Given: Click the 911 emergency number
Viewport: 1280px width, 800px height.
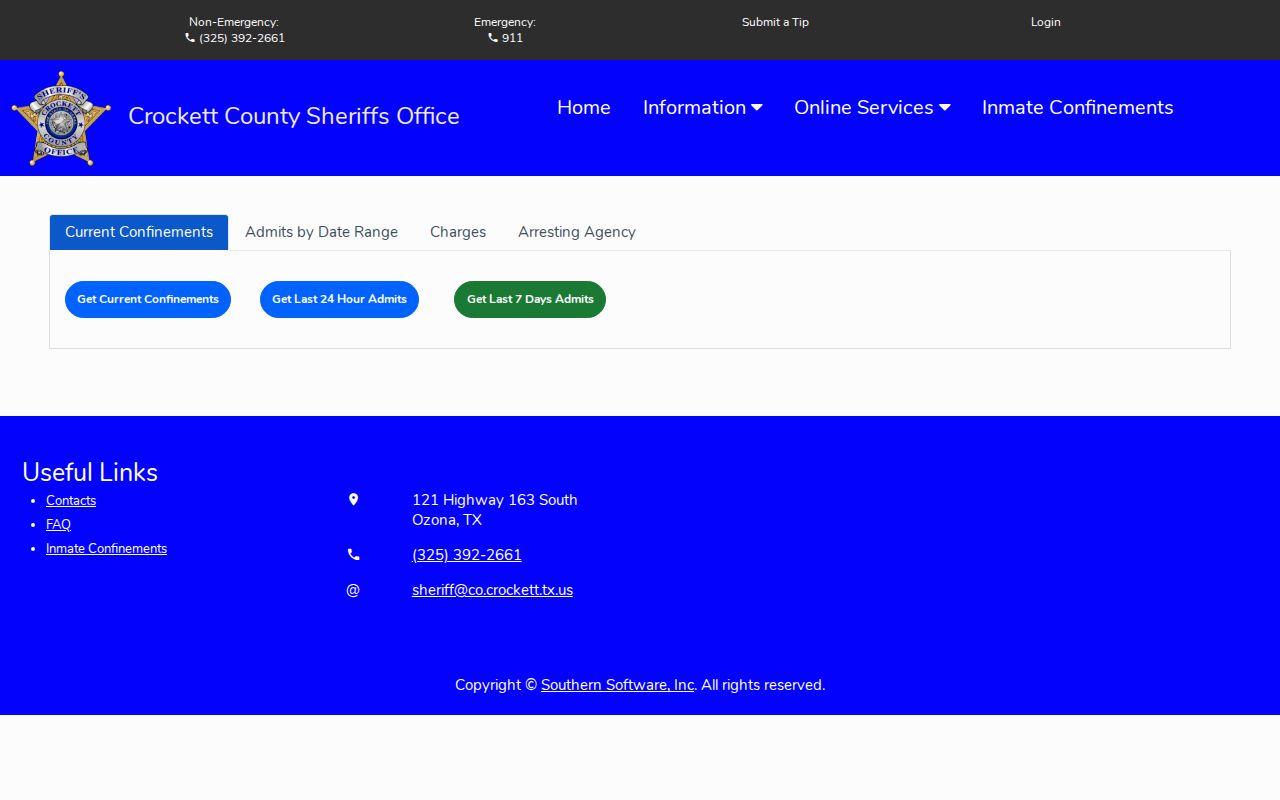Looking at the screenshot, I should click(512, 38).
